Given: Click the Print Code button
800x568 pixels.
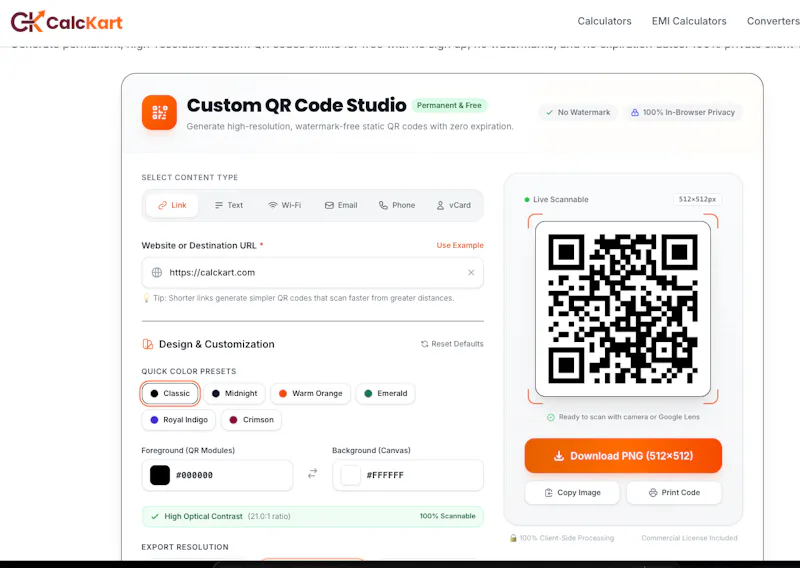Looking at the screenshot, I should coord(674,492).
